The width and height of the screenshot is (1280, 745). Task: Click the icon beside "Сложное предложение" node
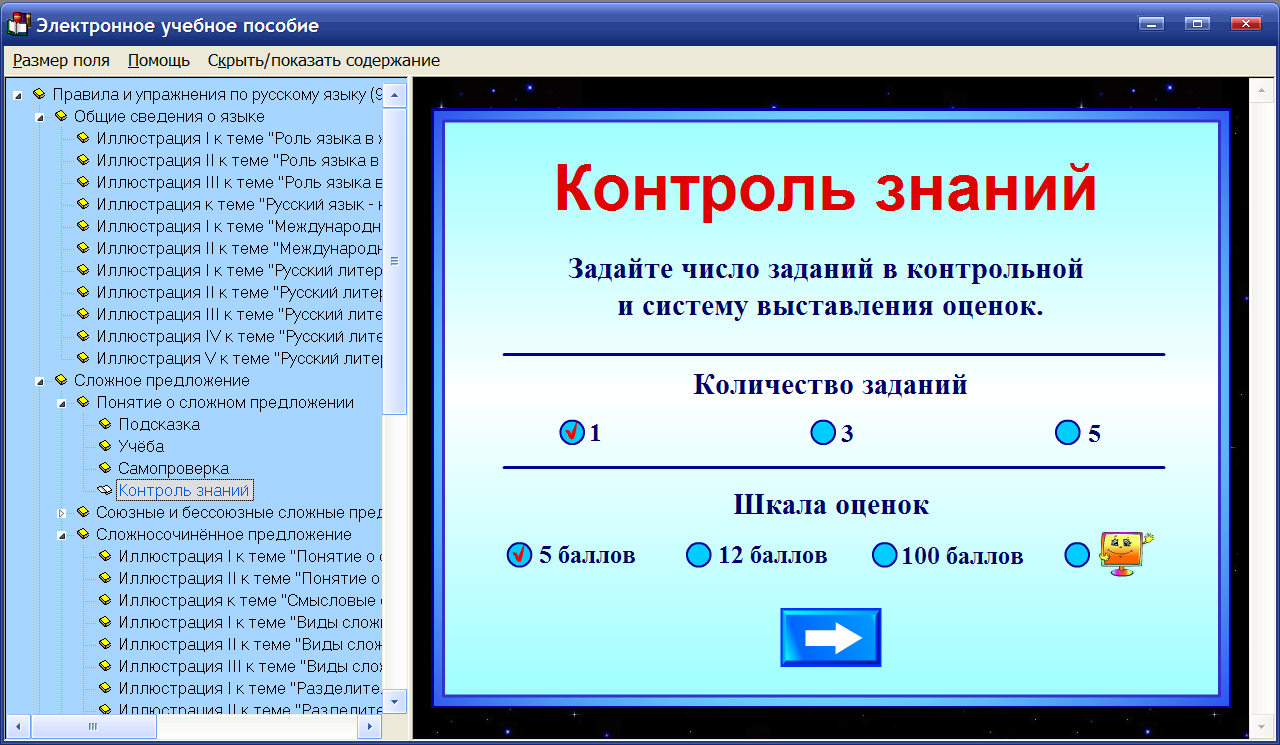62,380
